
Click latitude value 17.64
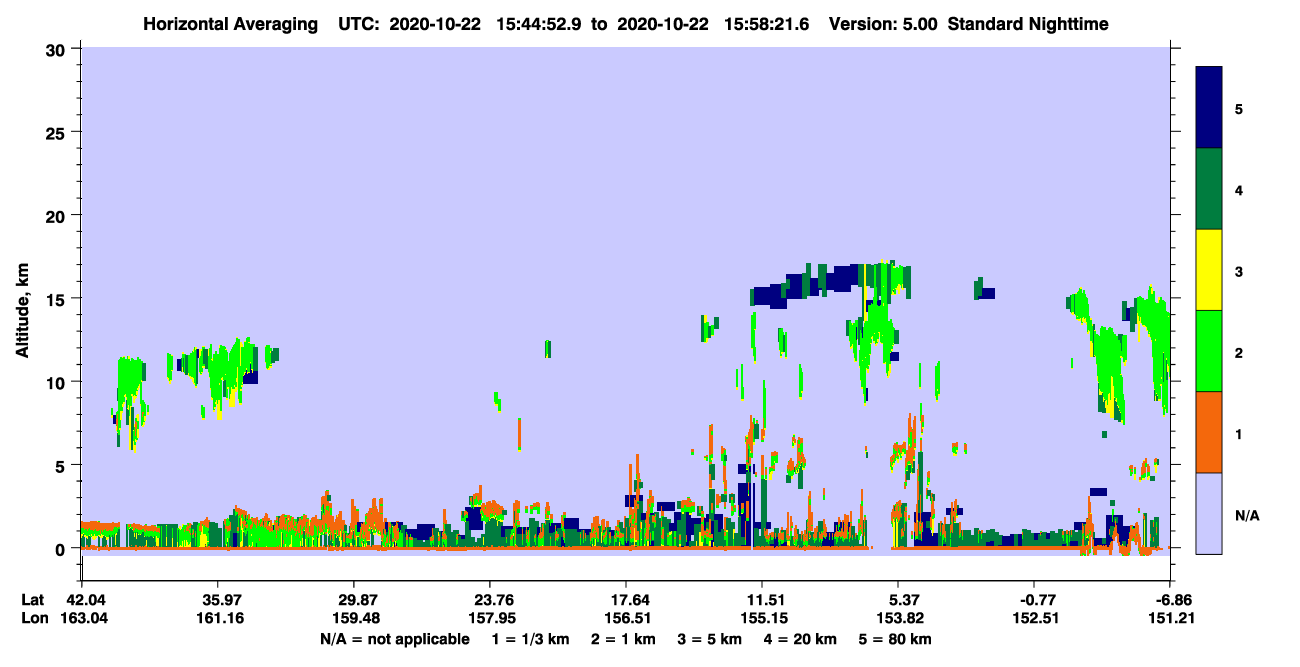[x=626, y=600]
